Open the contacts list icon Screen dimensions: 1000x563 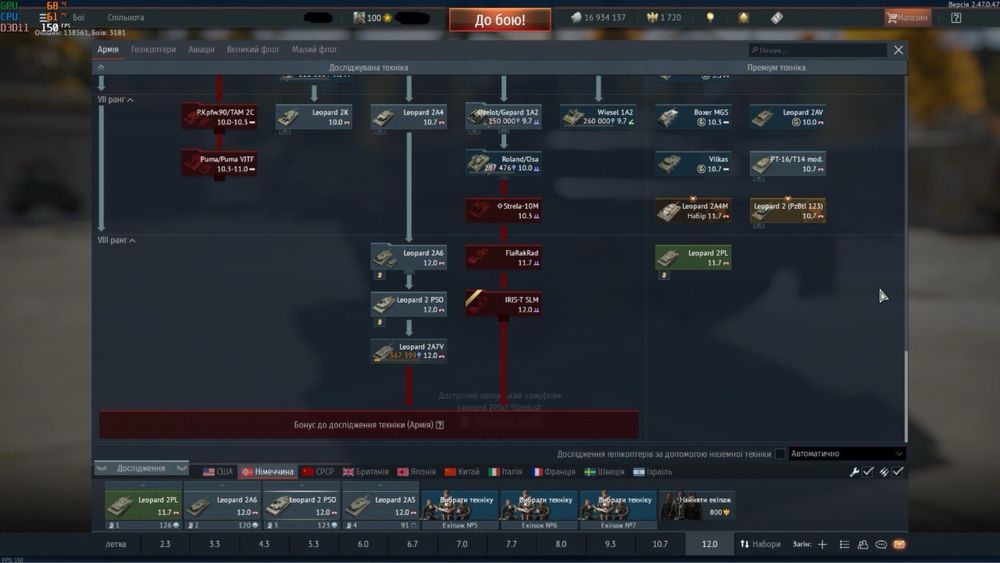point(844,545)
